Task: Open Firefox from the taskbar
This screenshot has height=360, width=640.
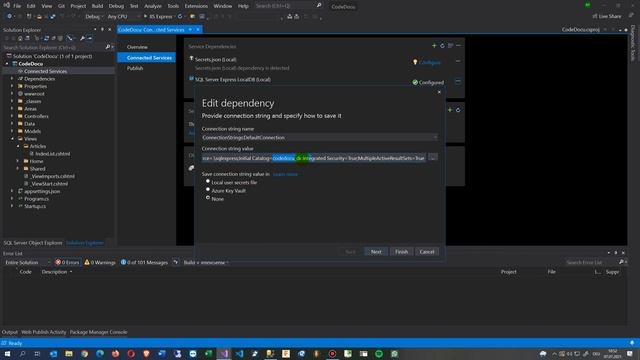Action: (x=116, y=354)
